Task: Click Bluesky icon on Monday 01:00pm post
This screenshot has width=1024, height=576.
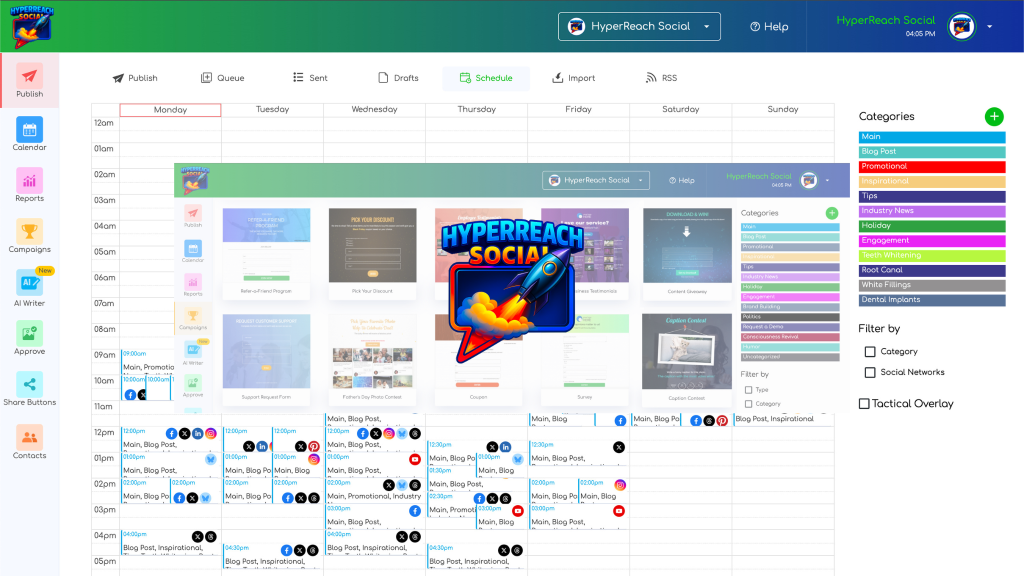Action: click(x=210, y=459)
